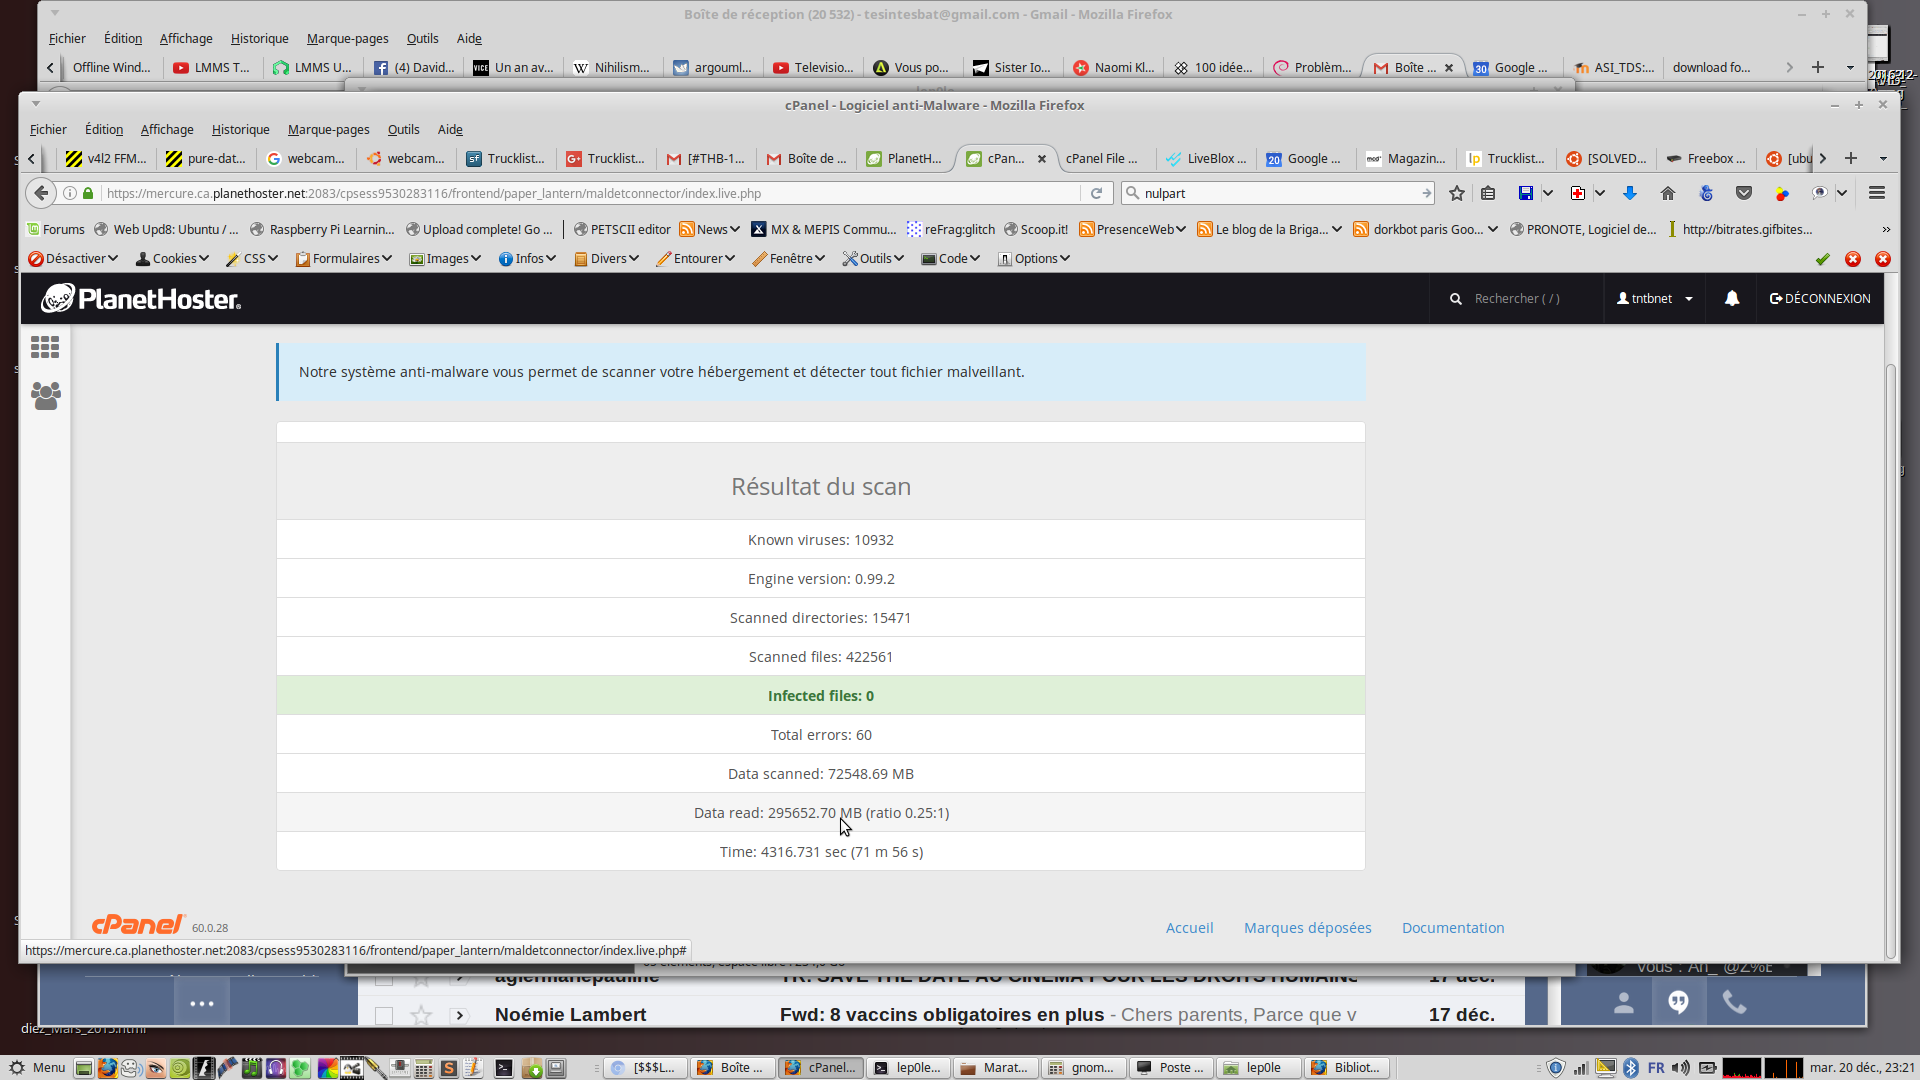Star the Noémie Lambert email
The image size is (1920, 1080).
point(421,1016)
